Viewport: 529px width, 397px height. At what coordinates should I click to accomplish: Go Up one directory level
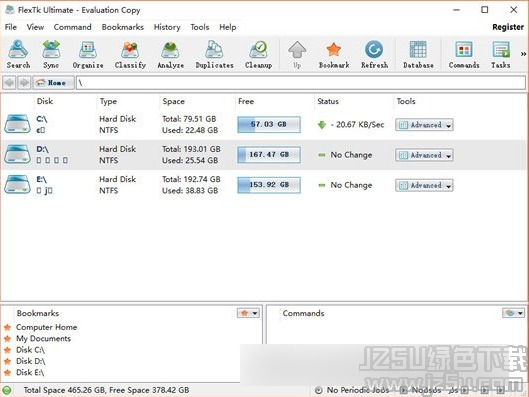coord(297,54)
